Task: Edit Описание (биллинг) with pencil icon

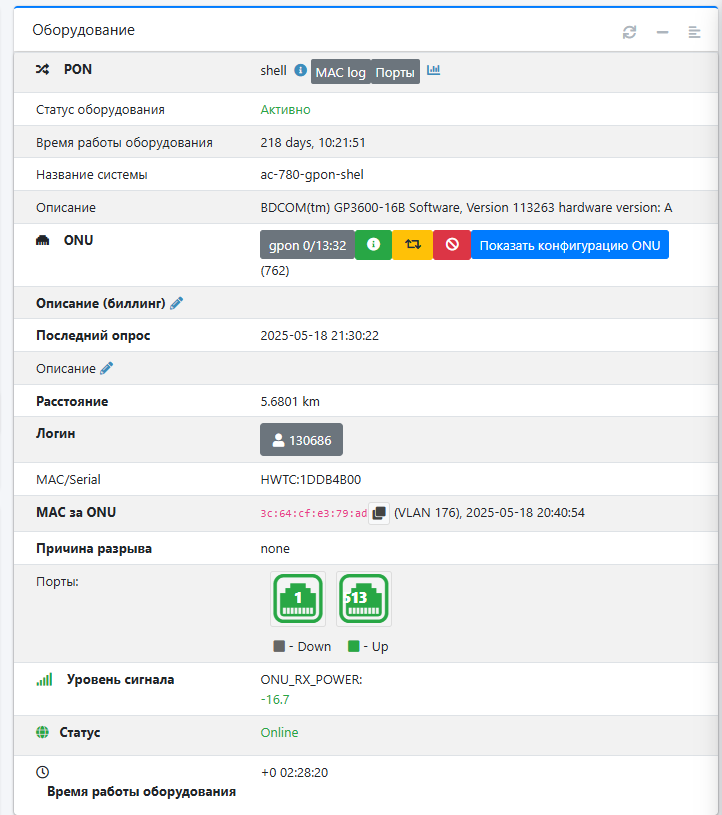Action: coord(177,303)
